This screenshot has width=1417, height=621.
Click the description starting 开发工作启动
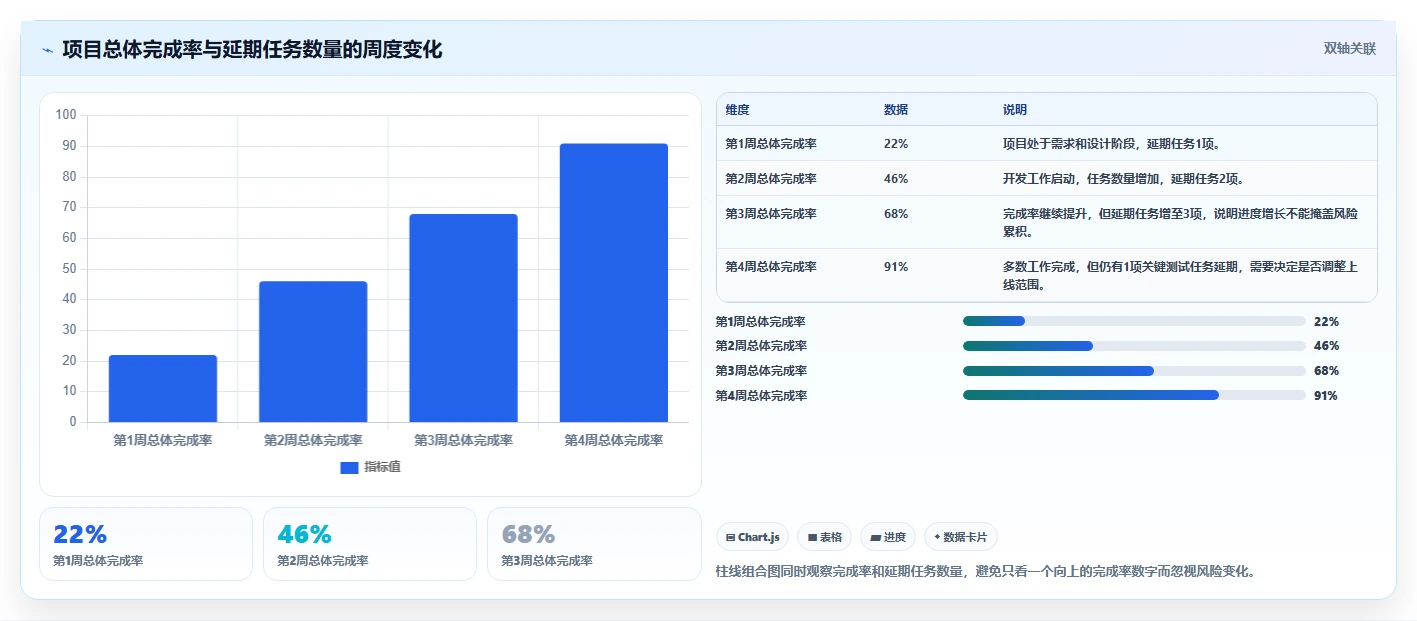click(1125, 179)
